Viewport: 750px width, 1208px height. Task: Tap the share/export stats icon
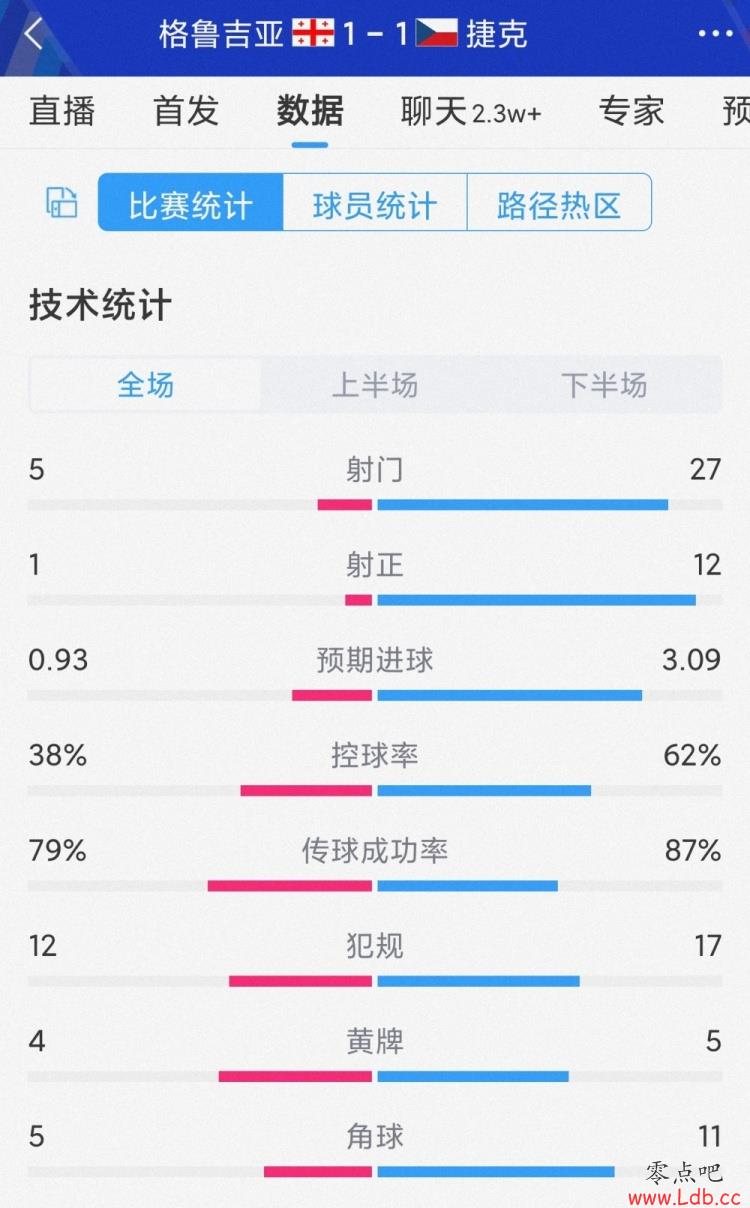pyautogui.click(x=62, y=202)
